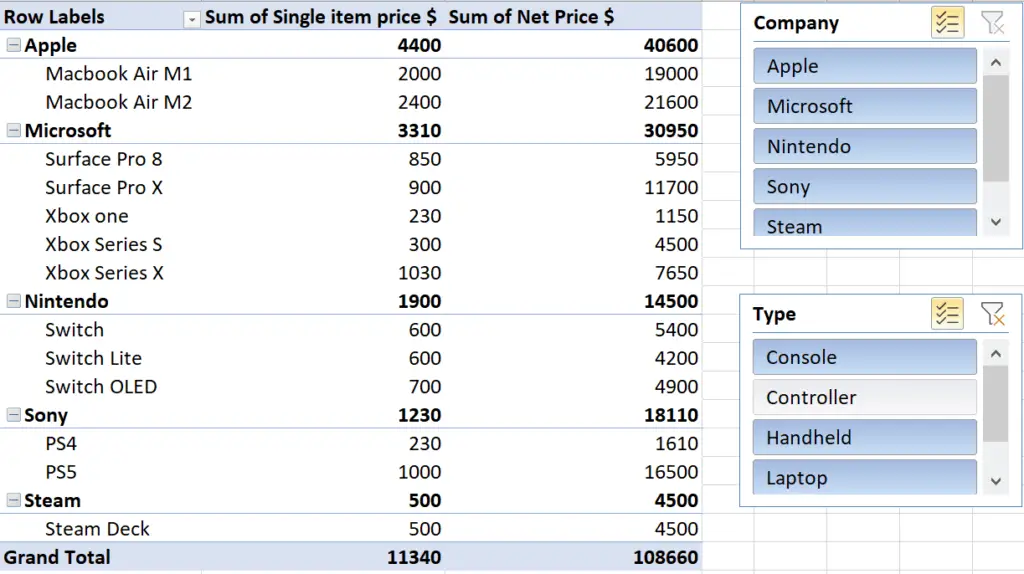Image resolution: width=1024 pixels, height=574 pixels.
Task: Collapse the Microsoft group
Action: point(13,131)
